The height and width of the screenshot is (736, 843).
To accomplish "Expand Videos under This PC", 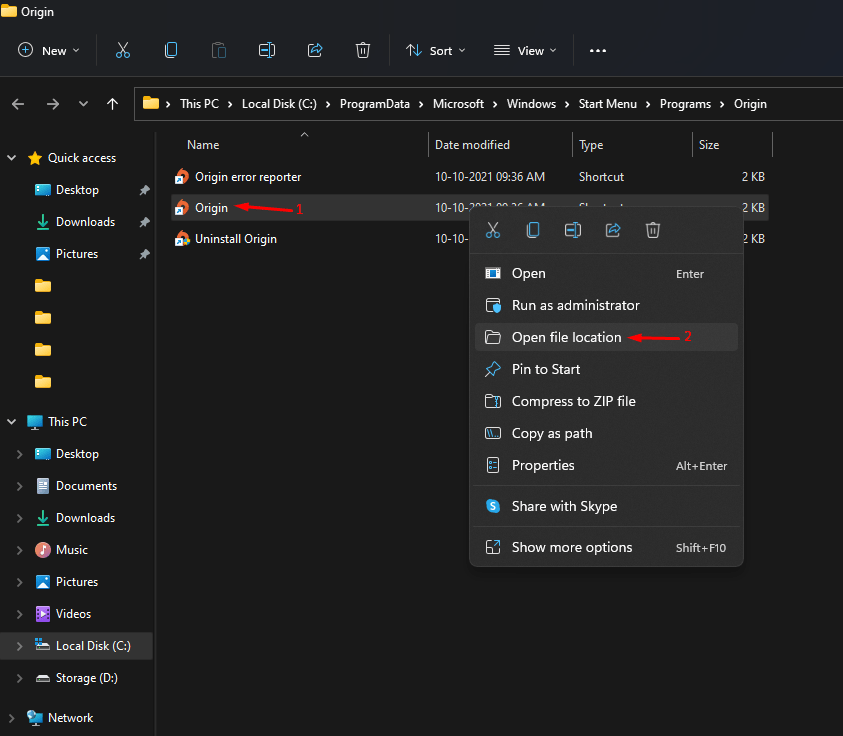I will 20,614.
